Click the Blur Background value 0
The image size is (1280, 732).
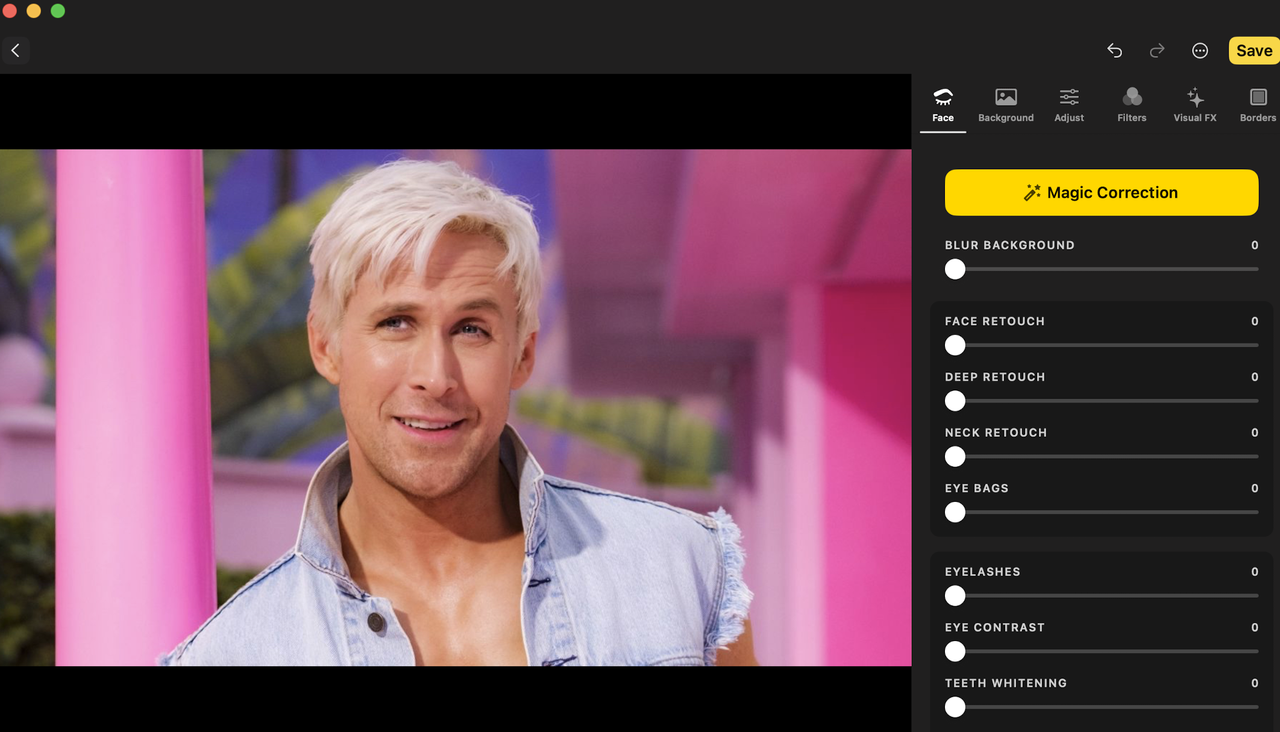(1254, 245)
